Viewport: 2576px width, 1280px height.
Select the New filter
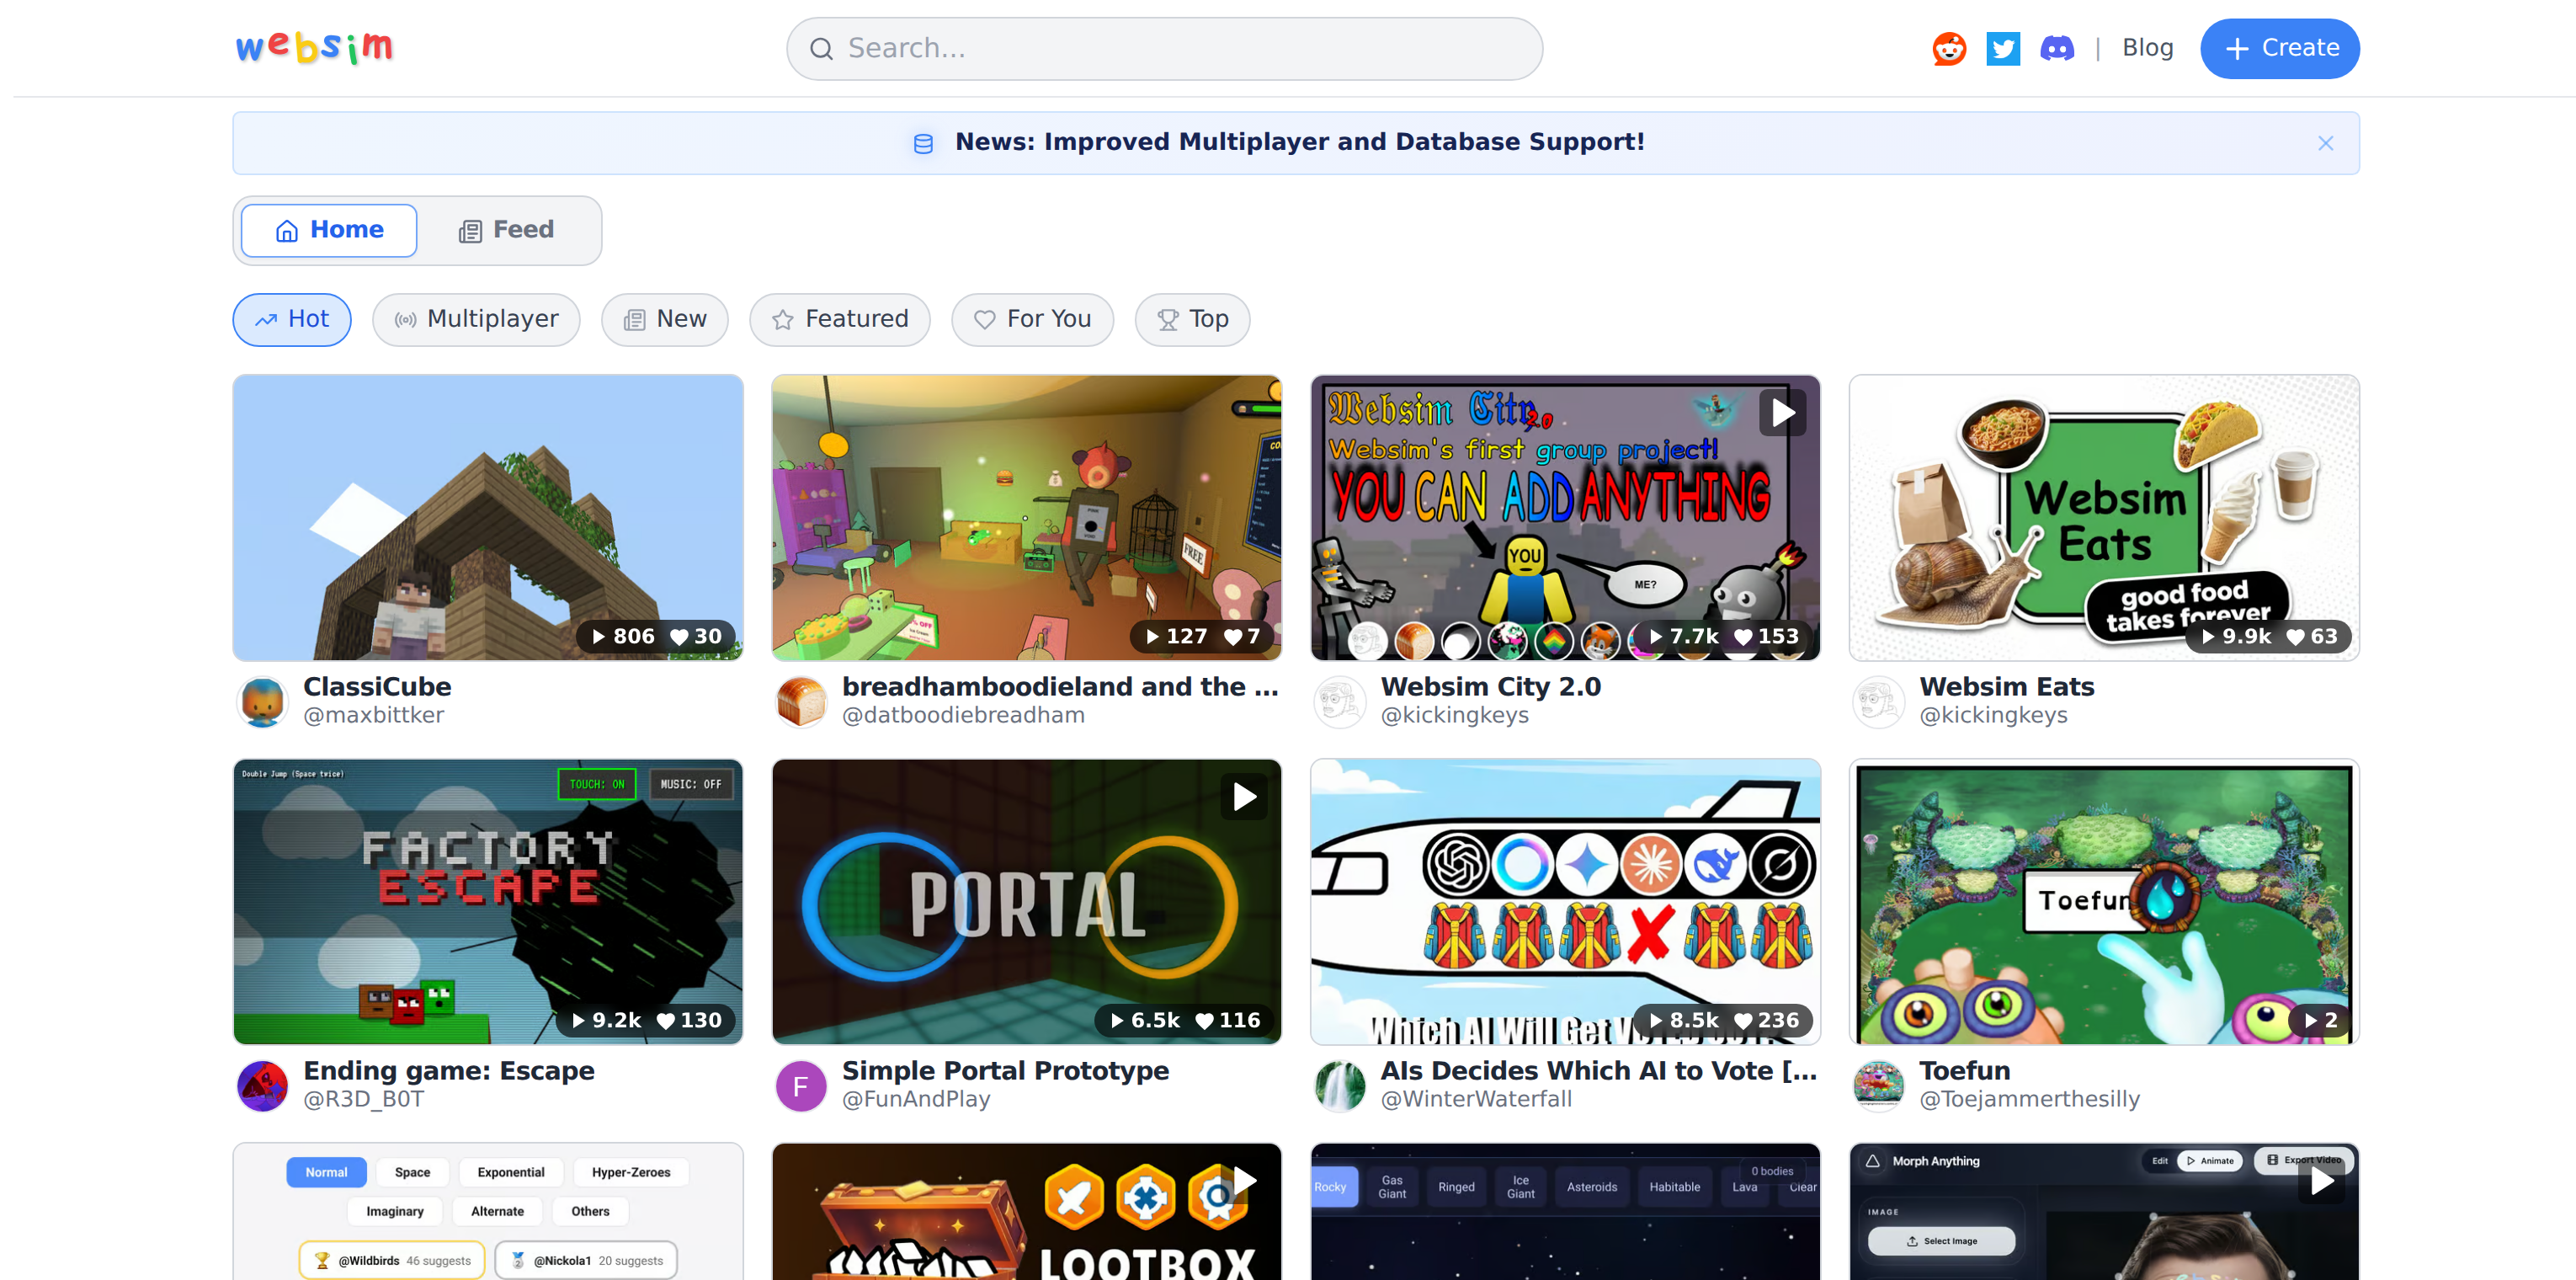click(665, 319)
